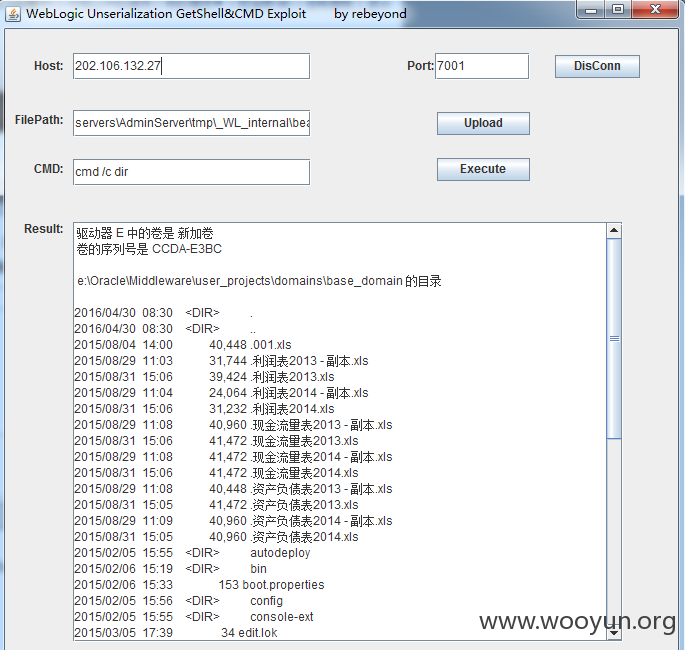Click the Host label
The image size is (685, 650).
(x=48, y=66)
